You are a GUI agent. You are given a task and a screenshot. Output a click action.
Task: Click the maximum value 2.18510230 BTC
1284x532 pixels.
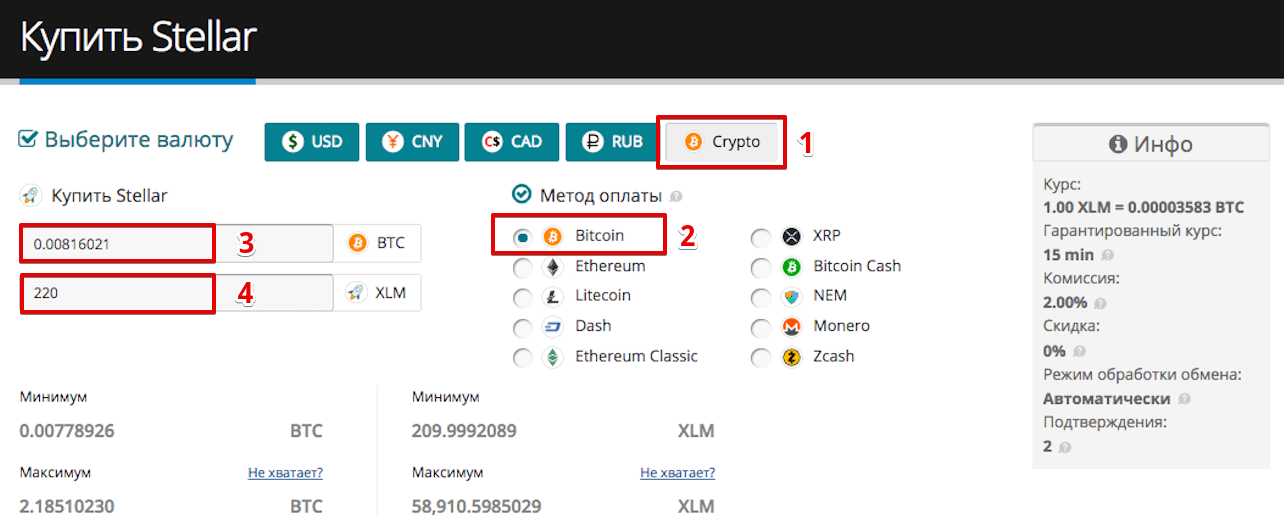(x=67, y=506)
